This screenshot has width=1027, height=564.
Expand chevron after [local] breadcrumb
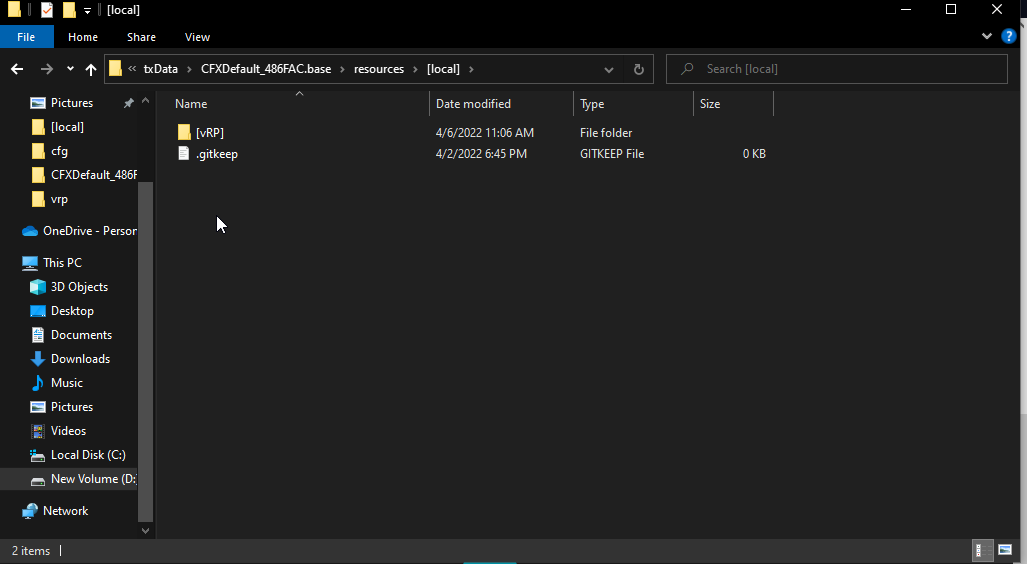point(471,69)
